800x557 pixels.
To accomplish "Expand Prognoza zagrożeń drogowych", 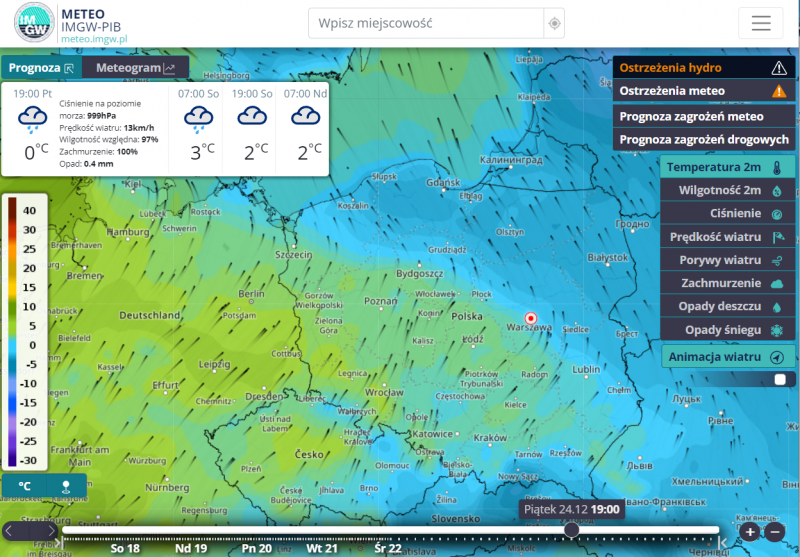I will 704,139.
